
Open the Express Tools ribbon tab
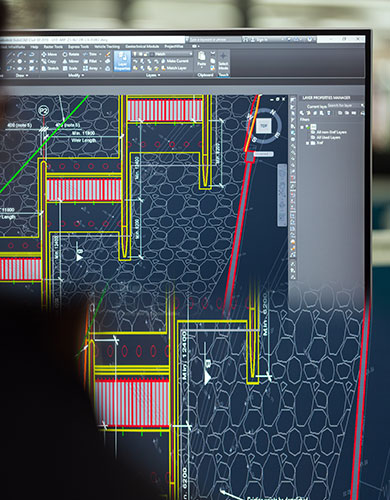(78, 47)
